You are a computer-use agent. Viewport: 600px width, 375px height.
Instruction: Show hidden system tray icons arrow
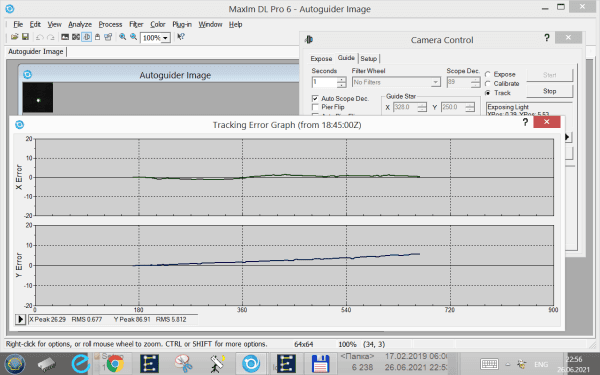coord(508,364)
